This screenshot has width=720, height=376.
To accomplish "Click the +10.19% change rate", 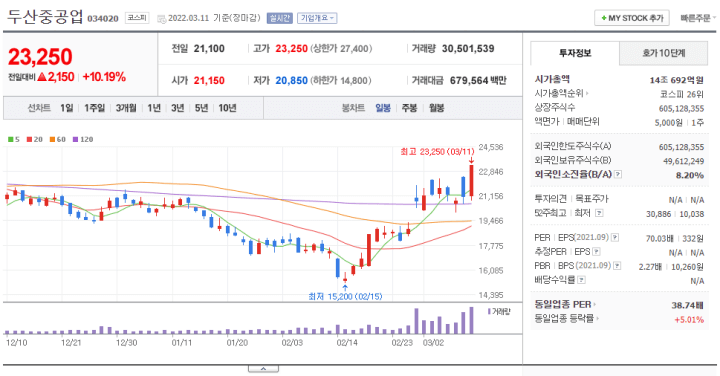I will click(104, 77).
